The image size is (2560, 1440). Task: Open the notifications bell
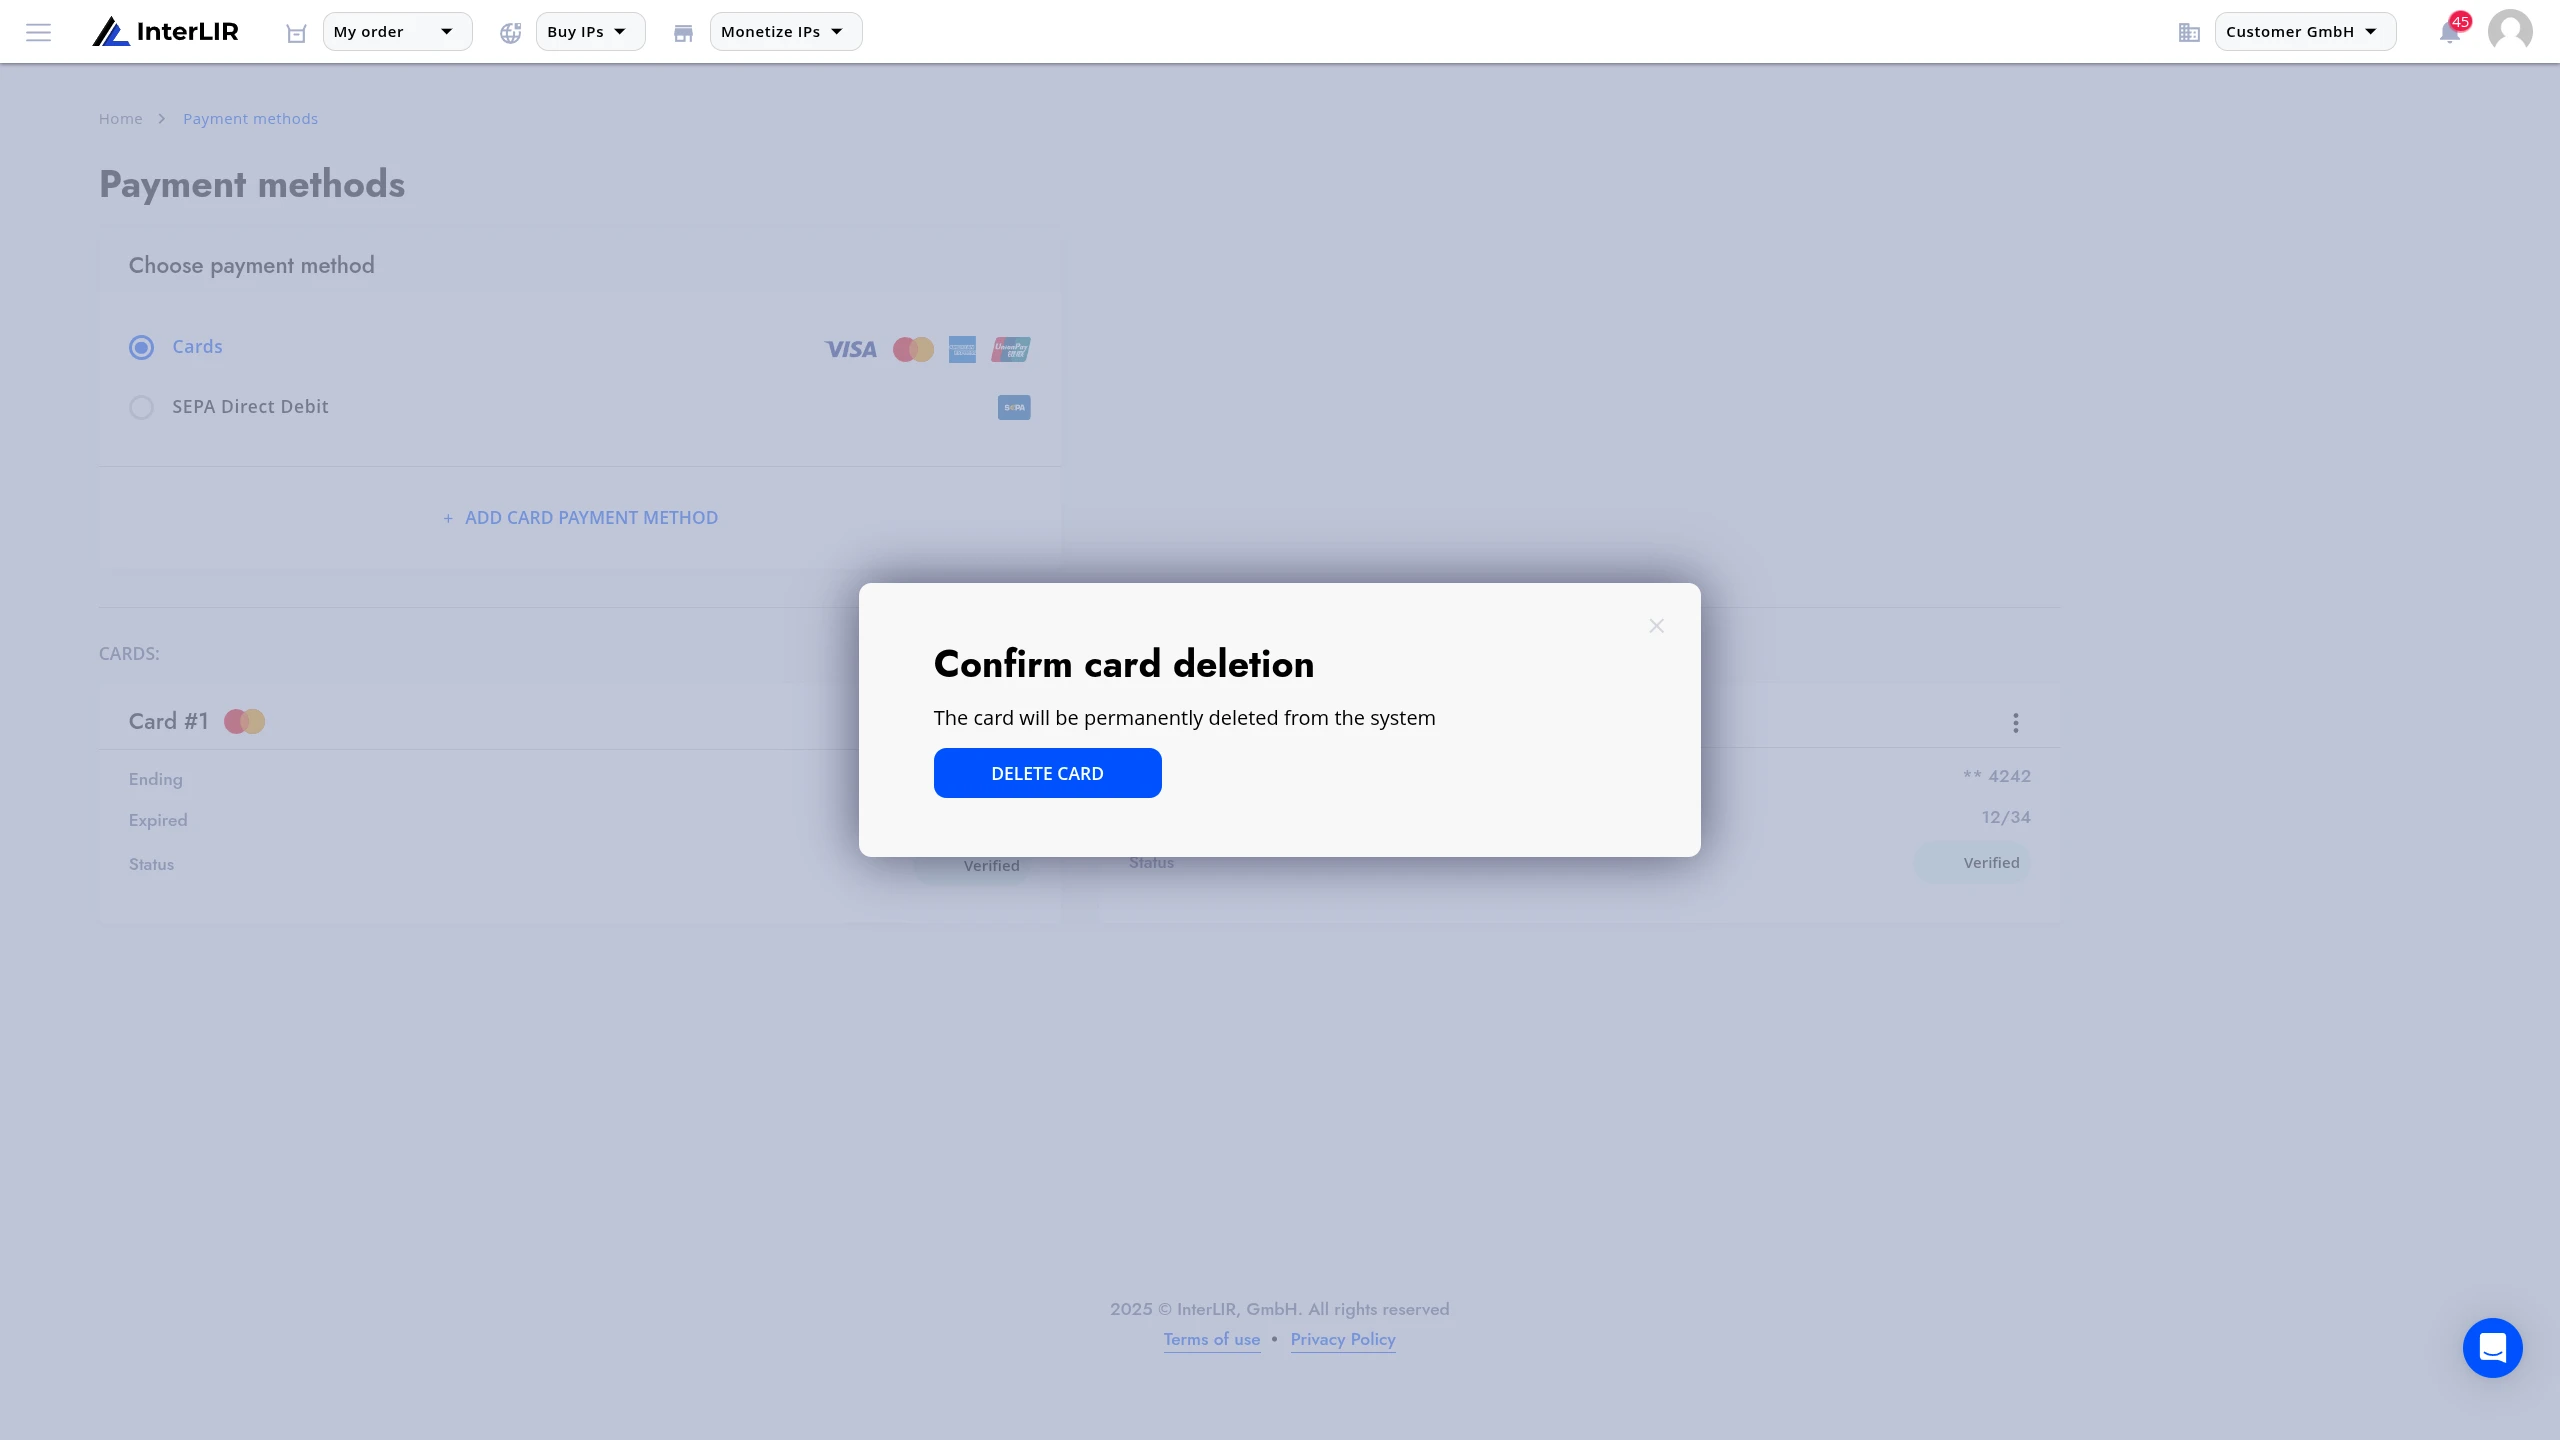(x=2449, y=33)
